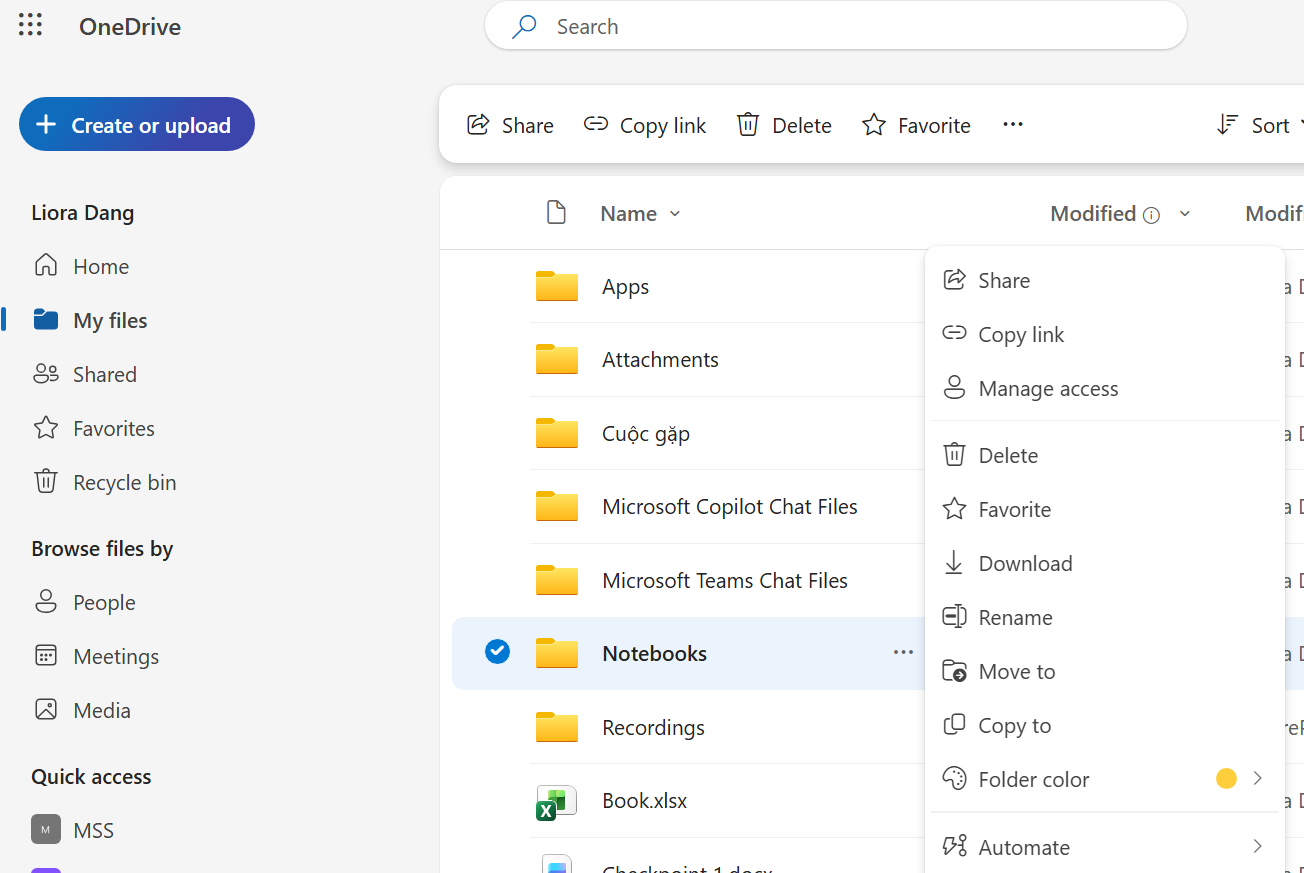
Task: Click the OneDrive title link
Action: pos(130,27)
